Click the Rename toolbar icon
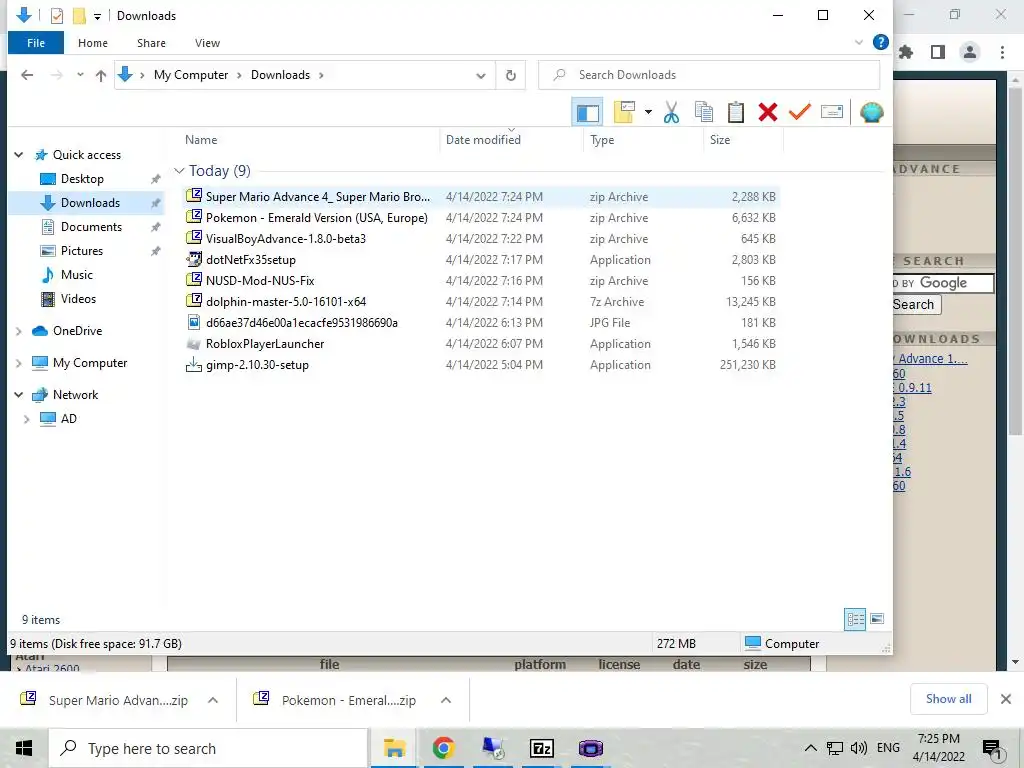This screenshot has height=768, width=1024. pyautogui.click(x=832, y=112)
